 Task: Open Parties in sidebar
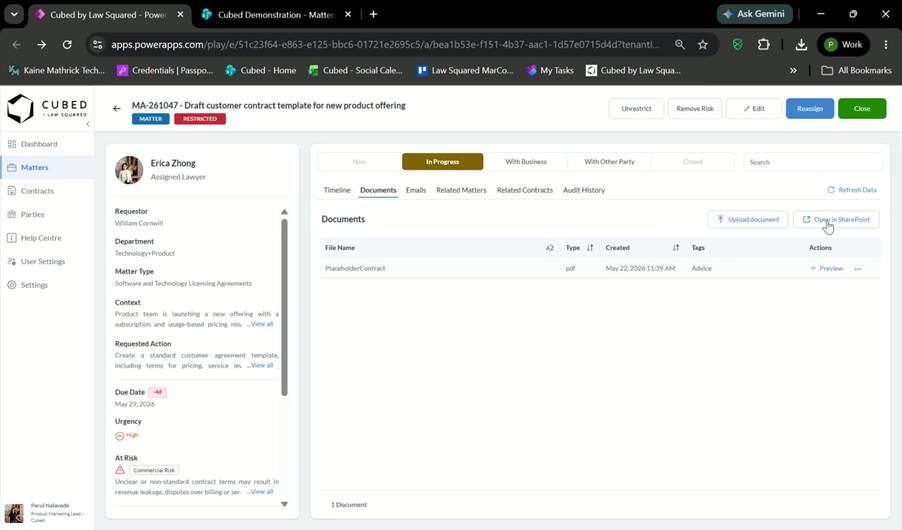click(x=32, y=215)
